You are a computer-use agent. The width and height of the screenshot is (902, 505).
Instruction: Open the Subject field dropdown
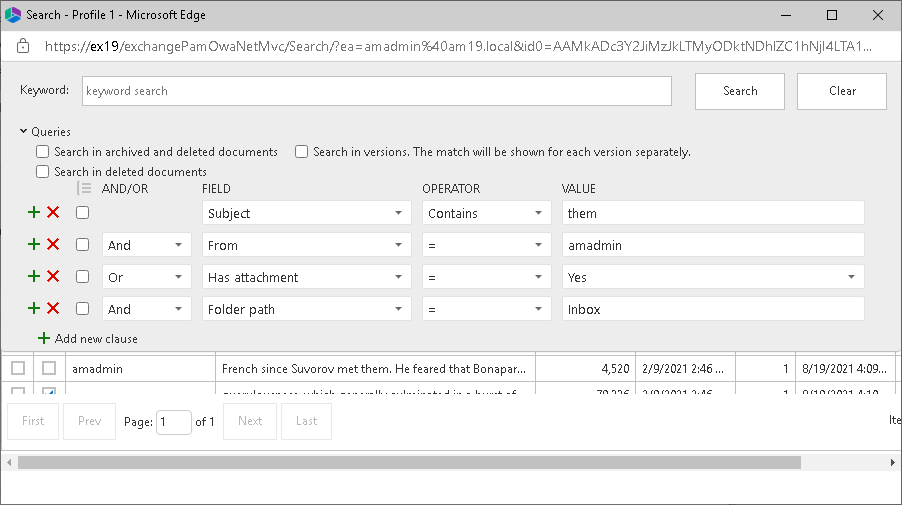pos(306,213)
